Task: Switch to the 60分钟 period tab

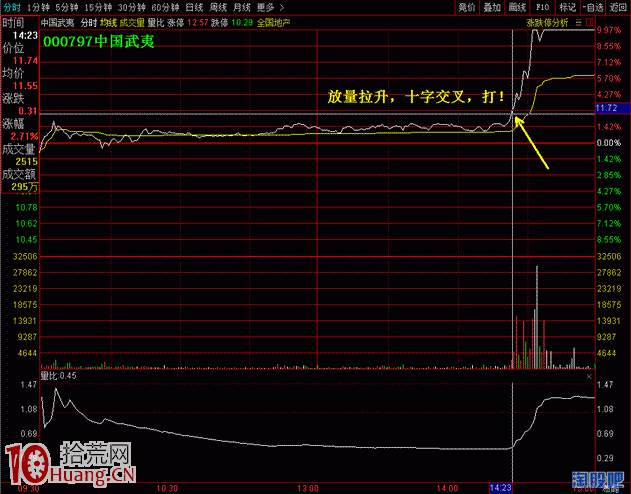Action: click(x=165, y=7)
